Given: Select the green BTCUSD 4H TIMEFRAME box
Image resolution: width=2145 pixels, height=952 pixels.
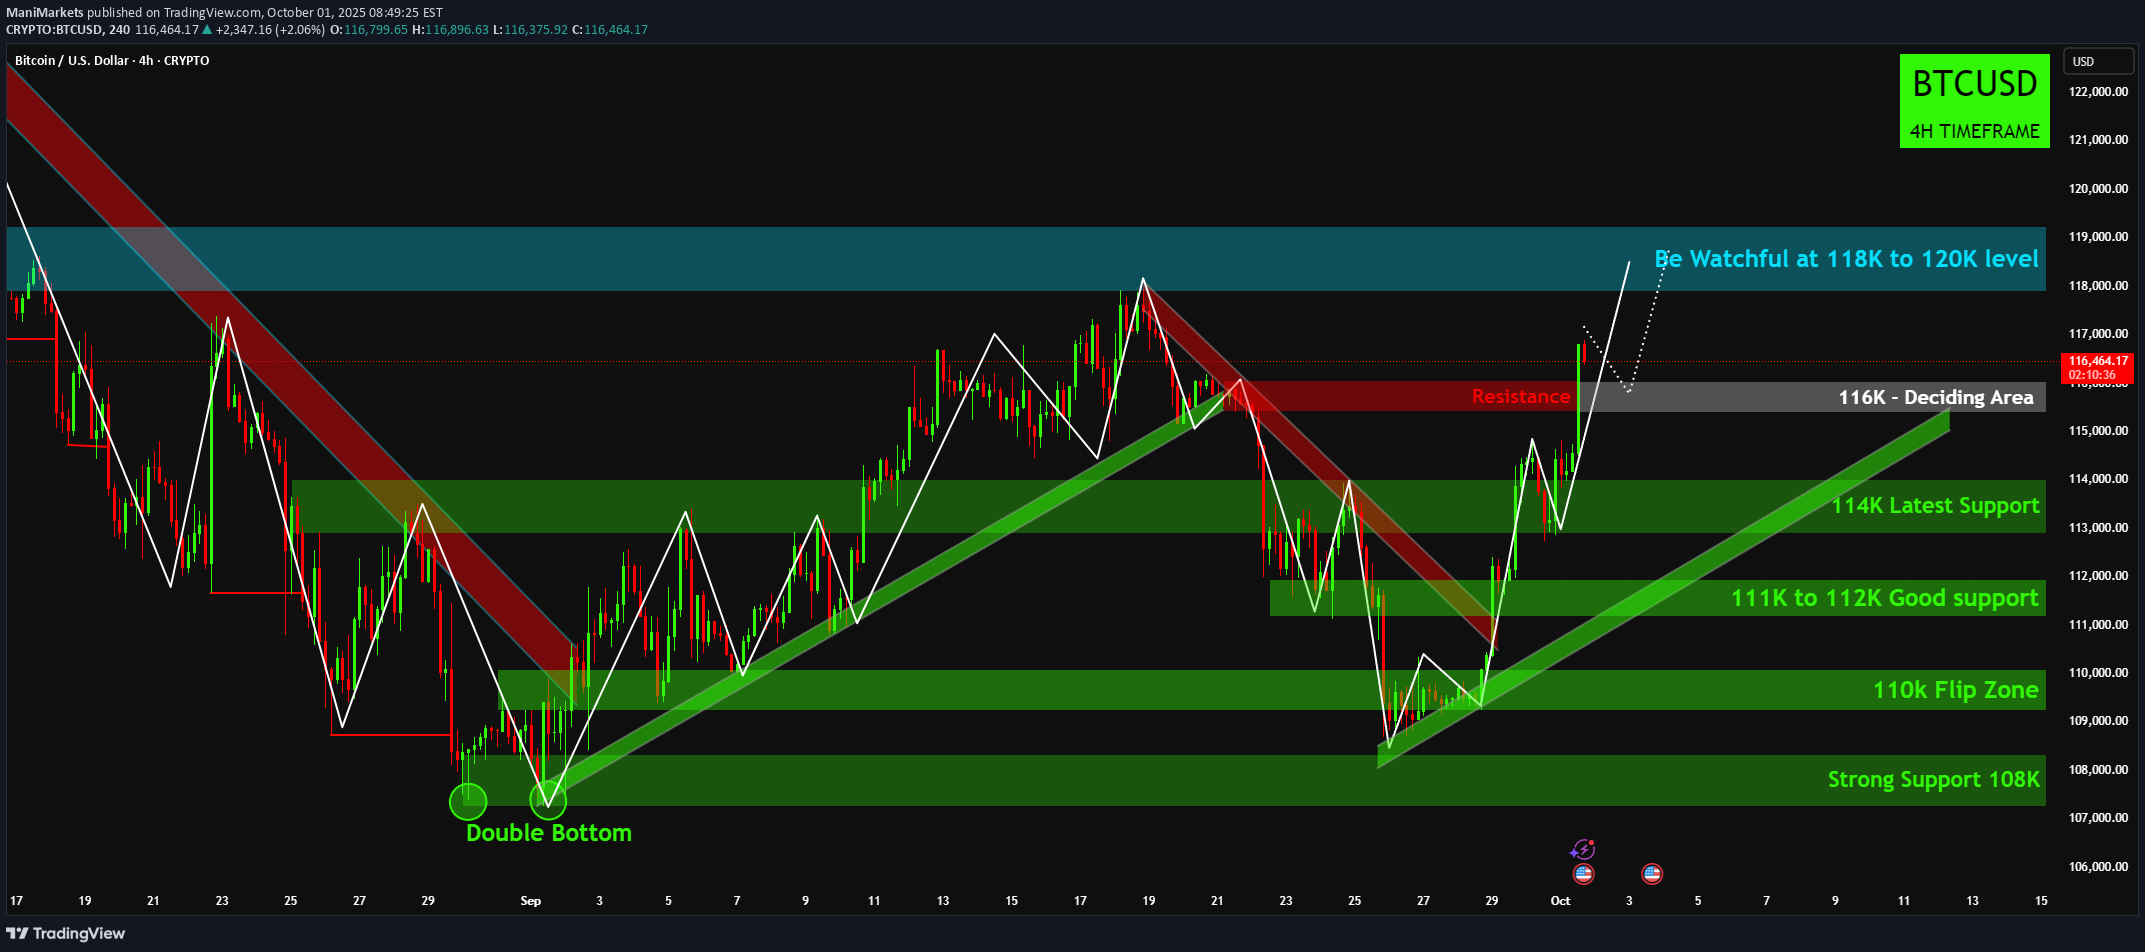Looking at the screenshot, I should 1974,101.
